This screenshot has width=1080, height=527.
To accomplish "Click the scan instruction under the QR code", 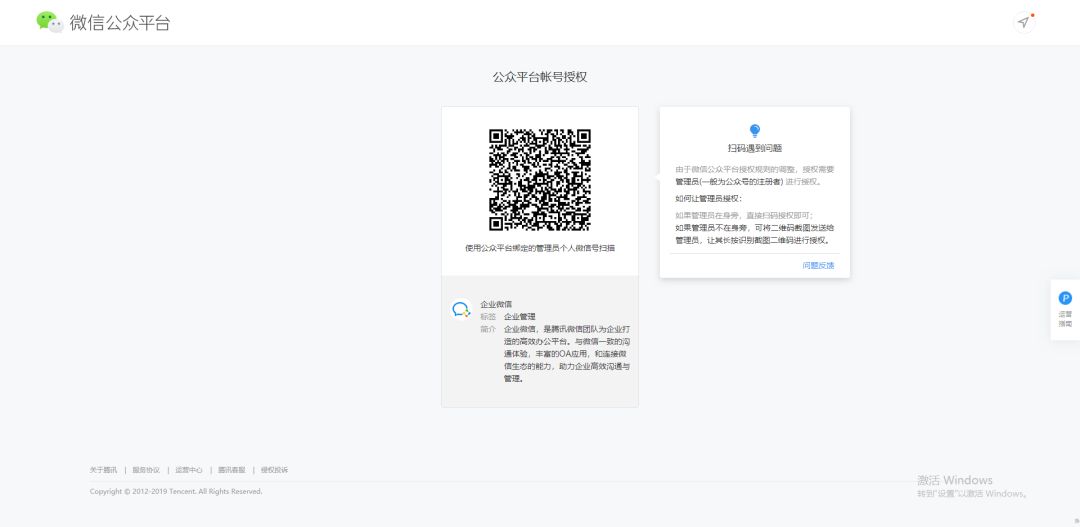I will (540, 248).
